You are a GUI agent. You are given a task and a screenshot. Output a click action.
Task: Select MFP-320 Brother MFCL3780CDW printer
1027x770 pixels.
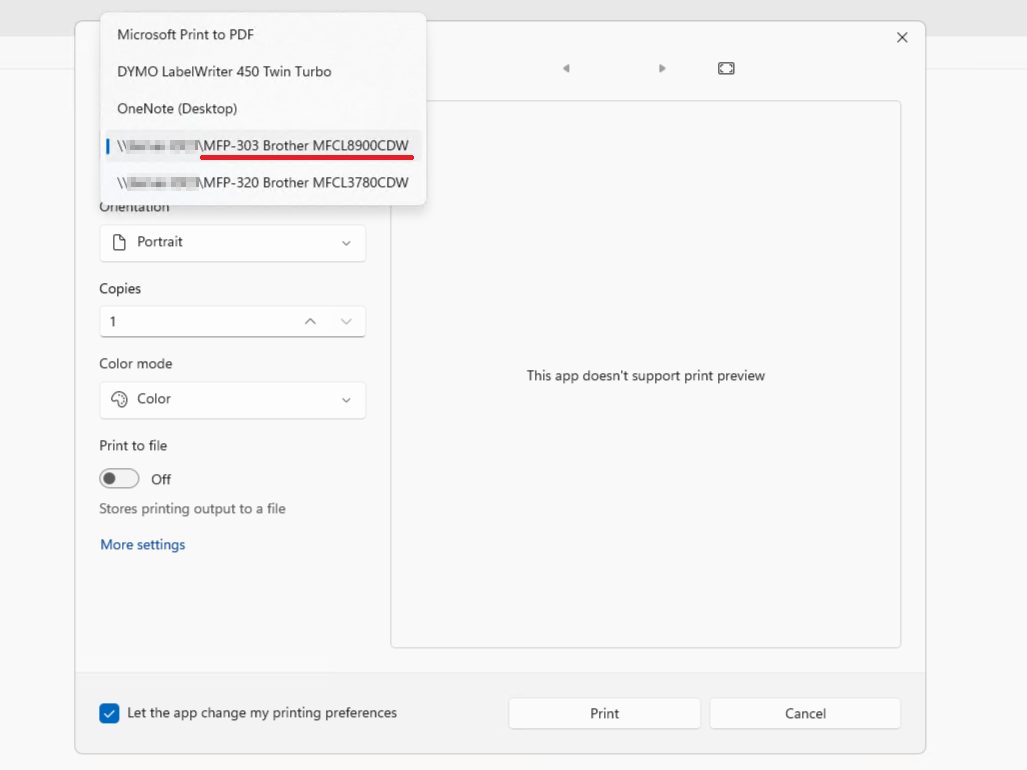point(263,183)
